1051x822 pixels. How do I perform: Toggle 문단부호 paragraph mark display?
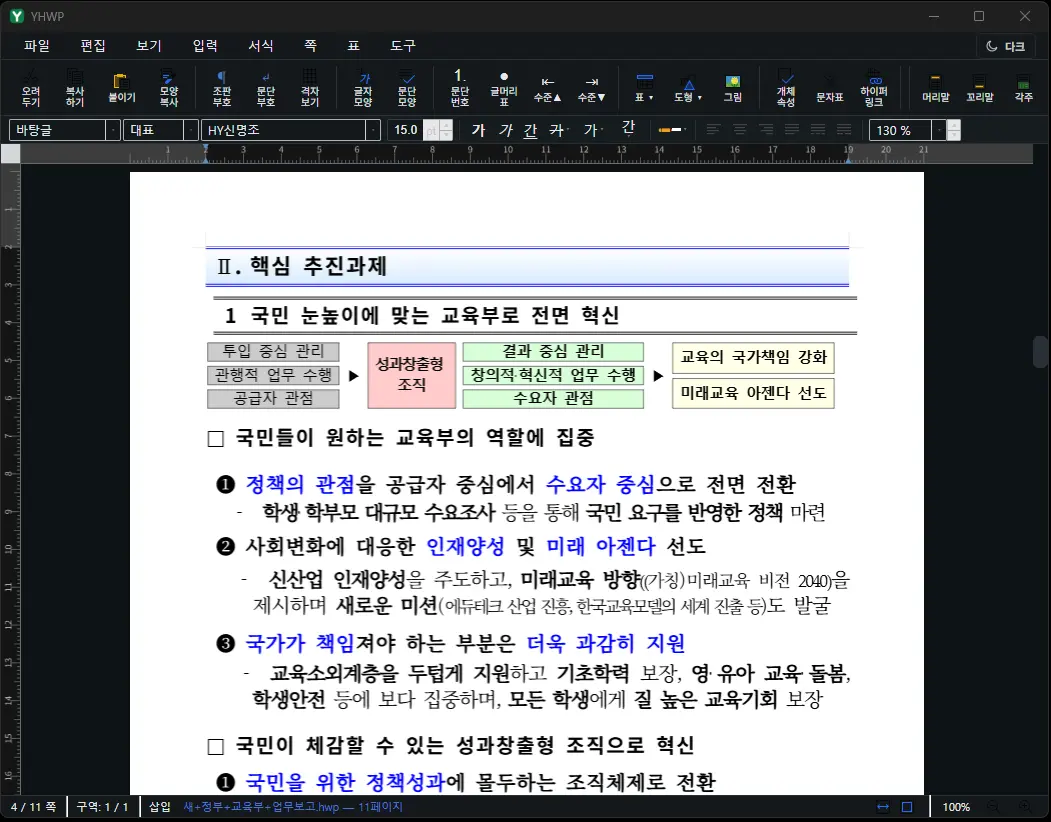pos(266,89)
